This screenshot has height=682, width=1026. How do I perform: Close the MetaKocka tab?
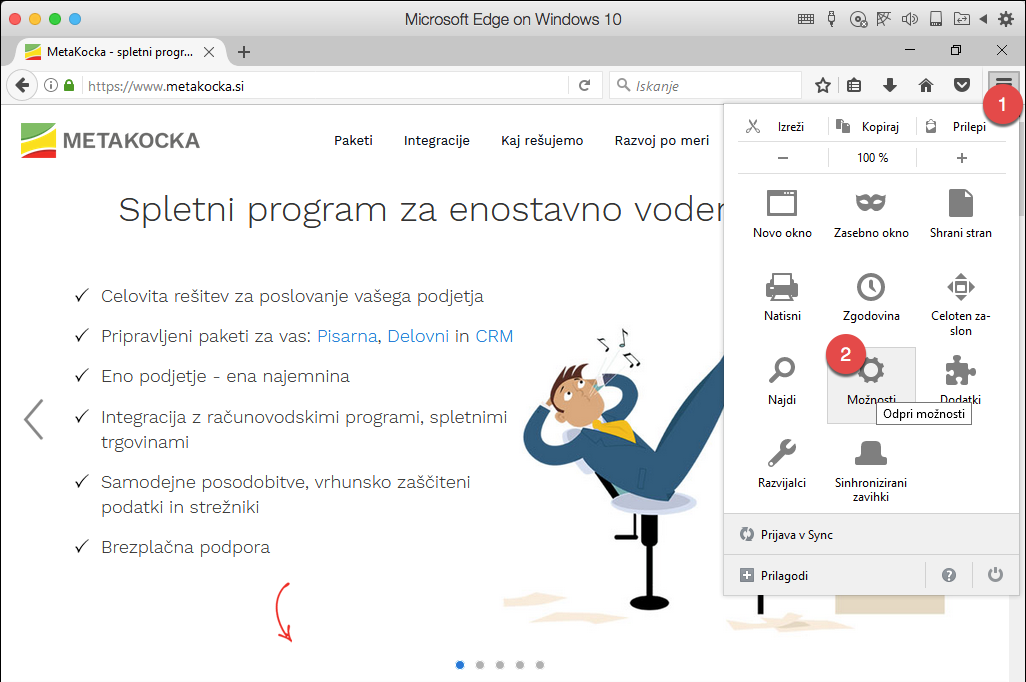click(x=209, y=52)
